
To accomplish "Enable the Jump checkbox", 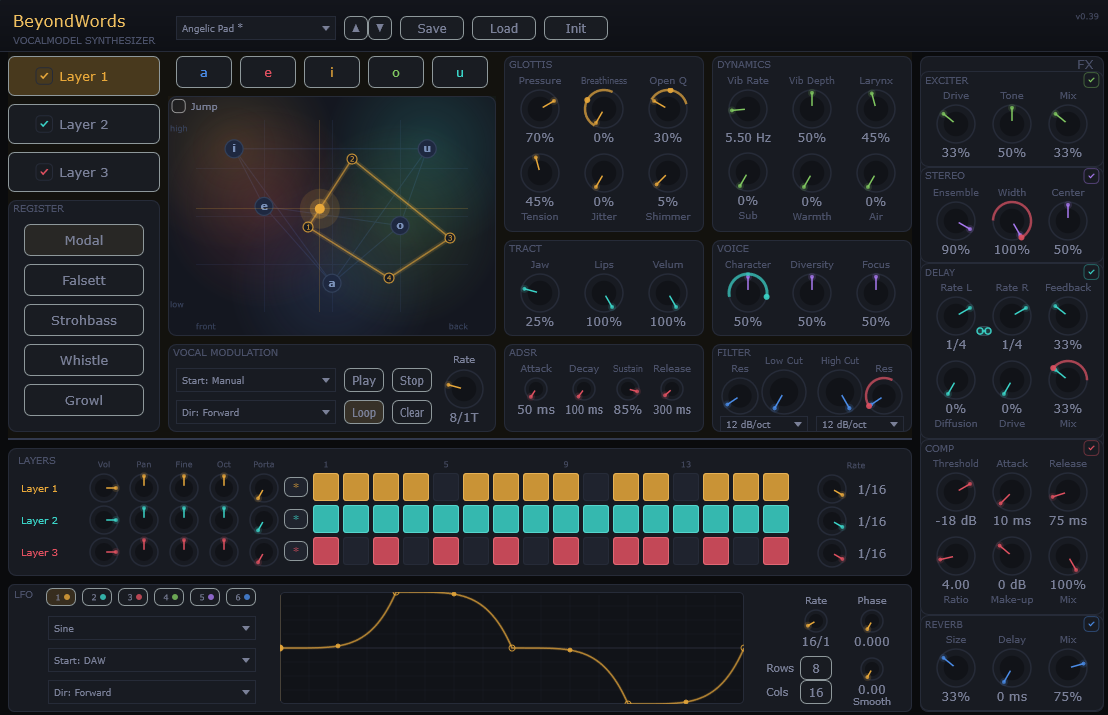I will pyautogui.click(x=179, y=106).
